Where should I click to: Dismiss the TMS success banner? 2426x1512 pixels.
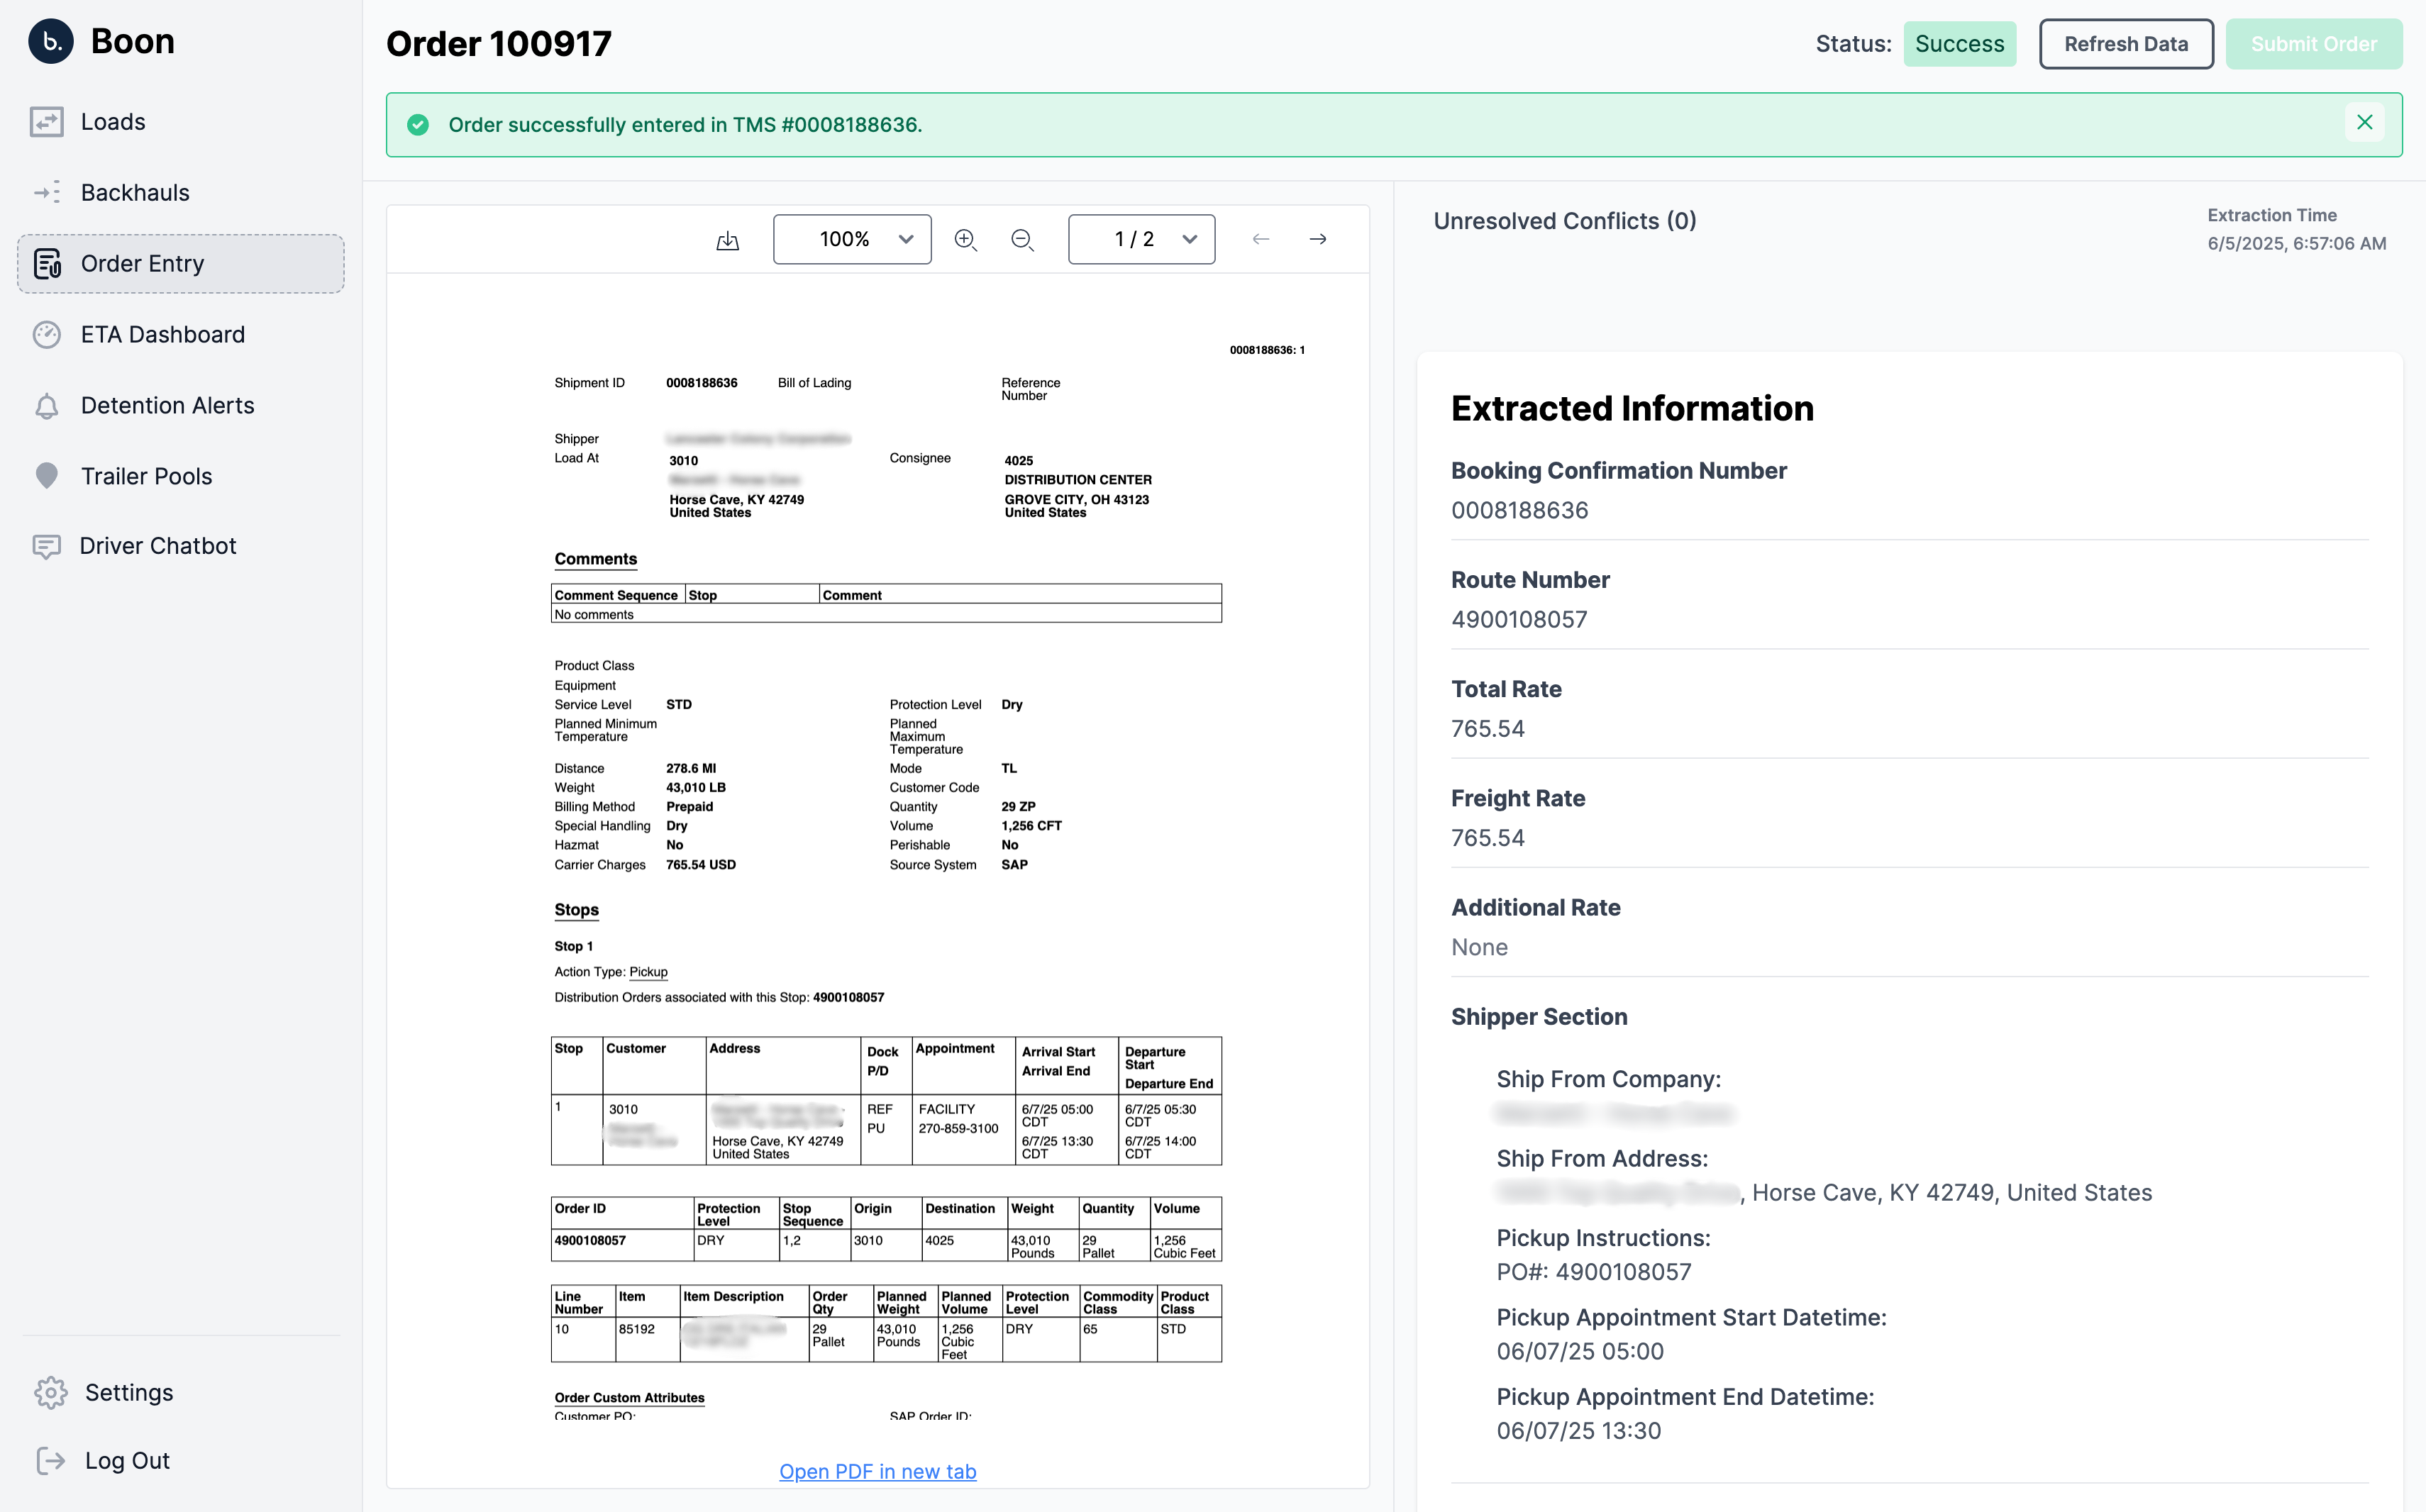point(2364,123)
